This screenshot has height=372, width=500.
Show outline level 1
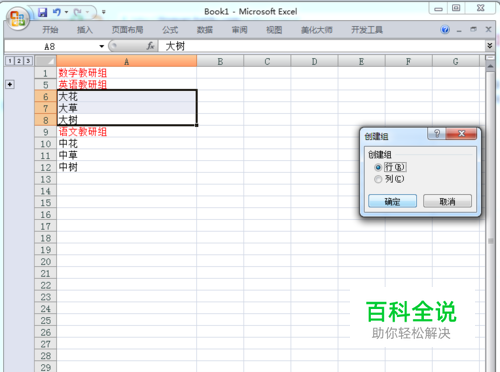coord(10,61)
